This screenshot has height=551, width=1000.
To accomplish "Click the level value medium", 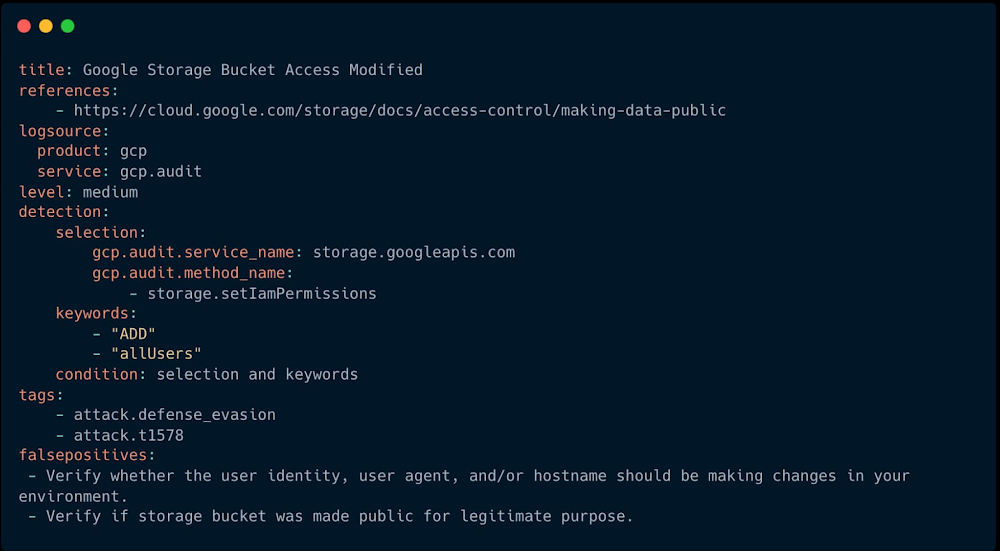I will click(110, 192).
